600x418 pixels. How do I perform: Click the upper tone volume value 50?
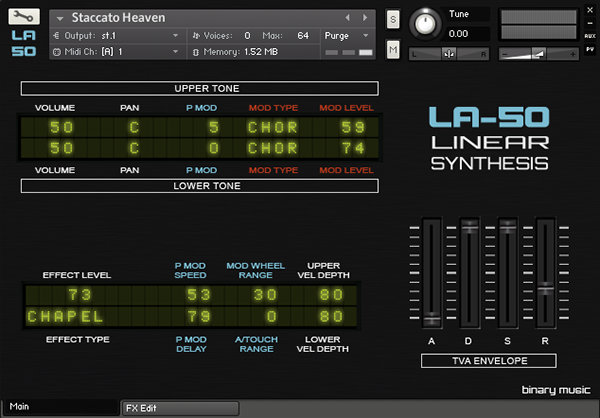61,127
